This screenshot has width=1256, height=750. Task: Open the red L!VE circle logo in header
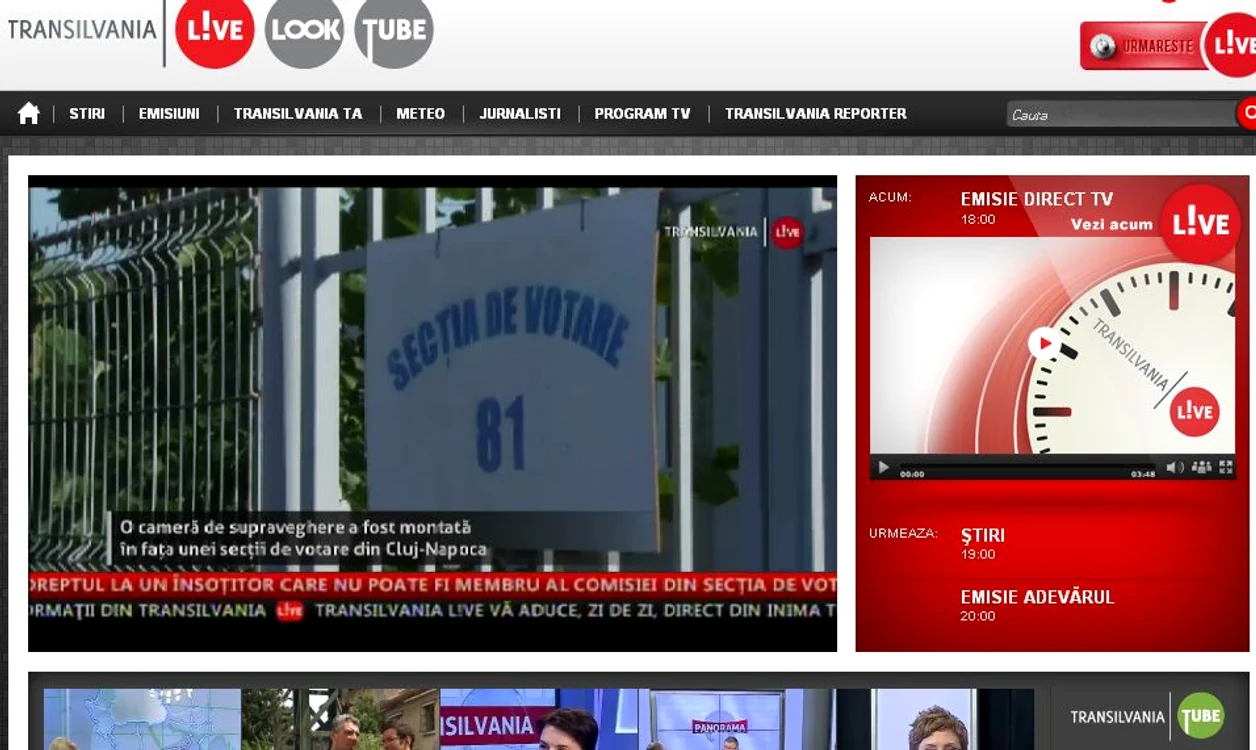pyautogui.click(x=215, y=29)
